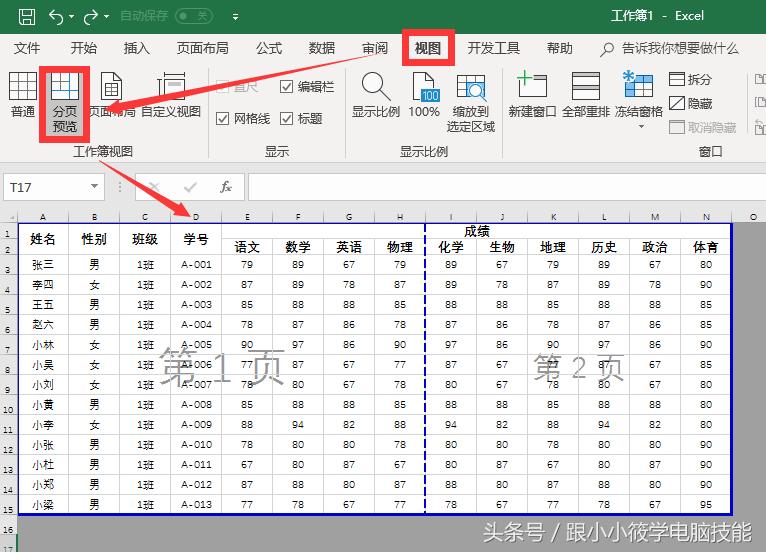Select the cell with name 张三
Image resolution: width=766 pixels, height=552 pixels.
pos(43,264)
